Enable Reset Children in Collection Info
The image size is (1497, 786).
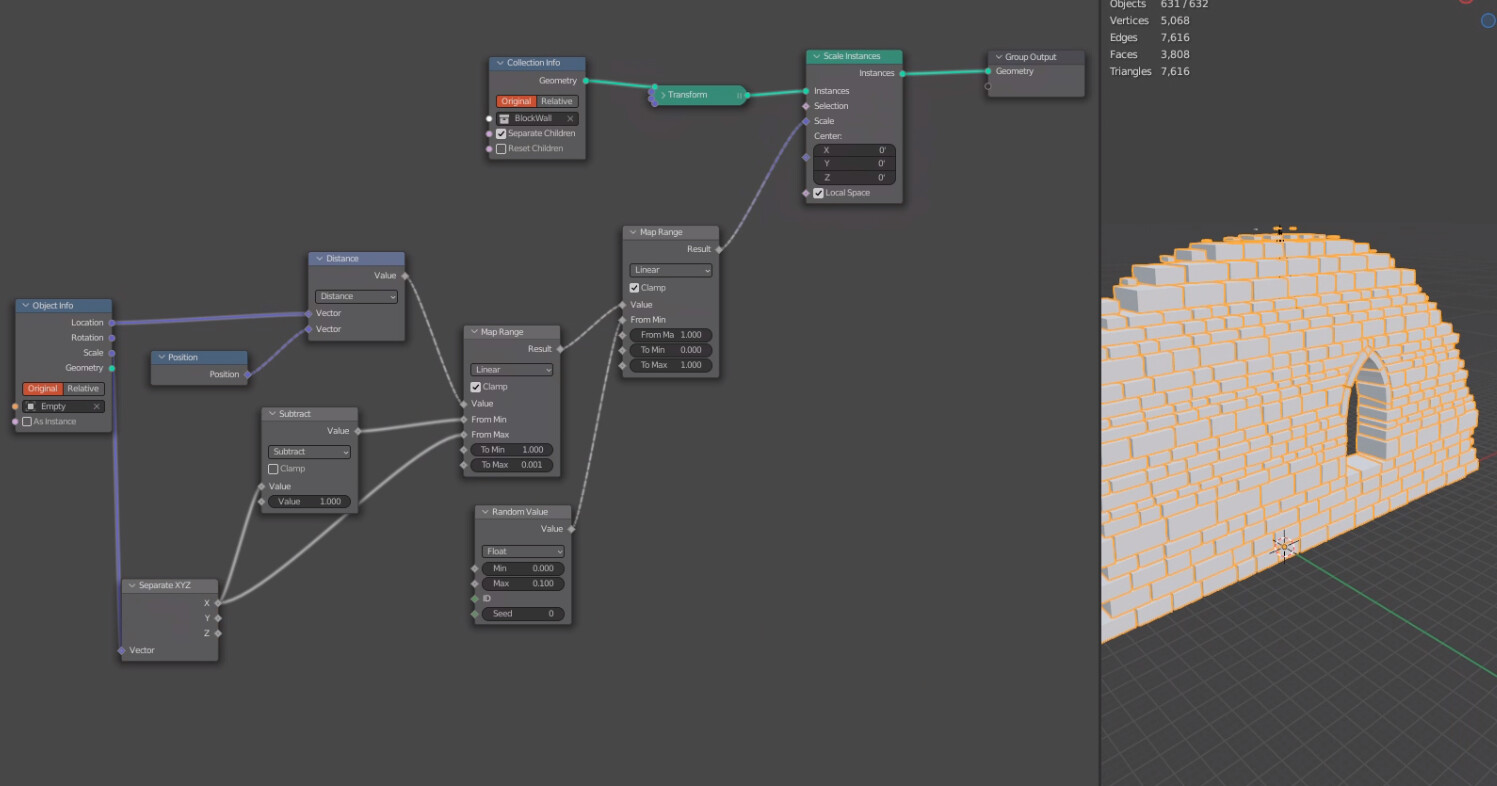(501, 149)
